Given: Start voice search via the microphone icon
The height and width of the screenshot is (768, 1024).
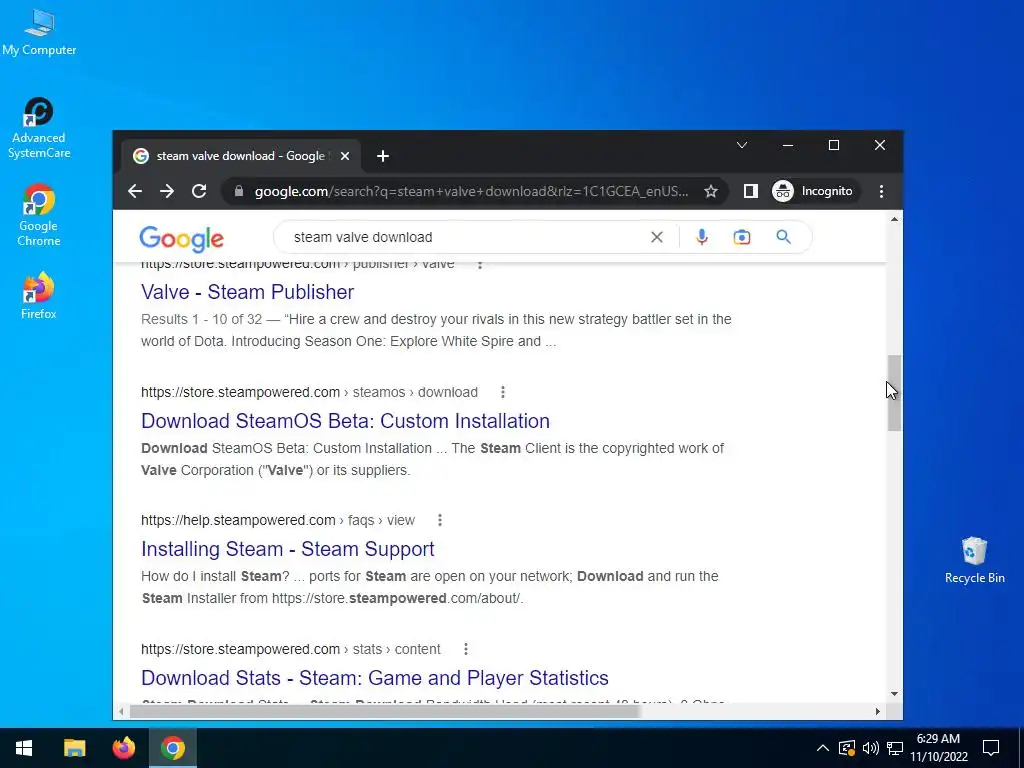Looking at the screenshot, I should [702, 237].
